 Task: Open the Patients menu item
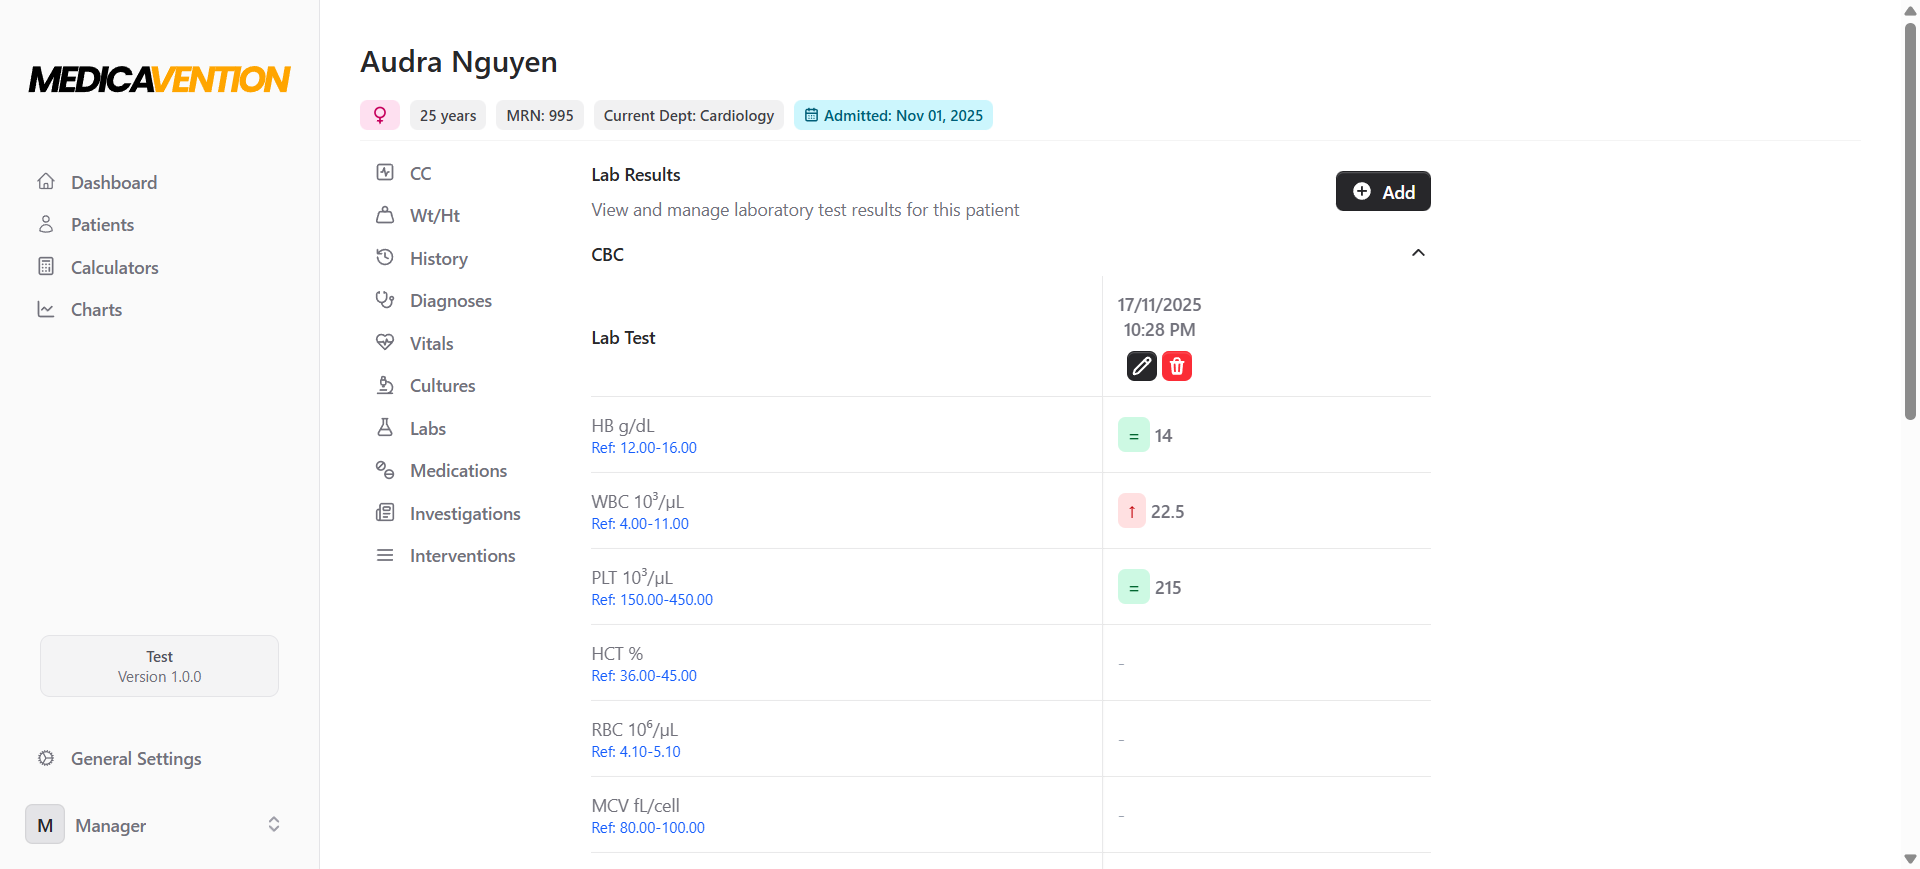(102, 225)
